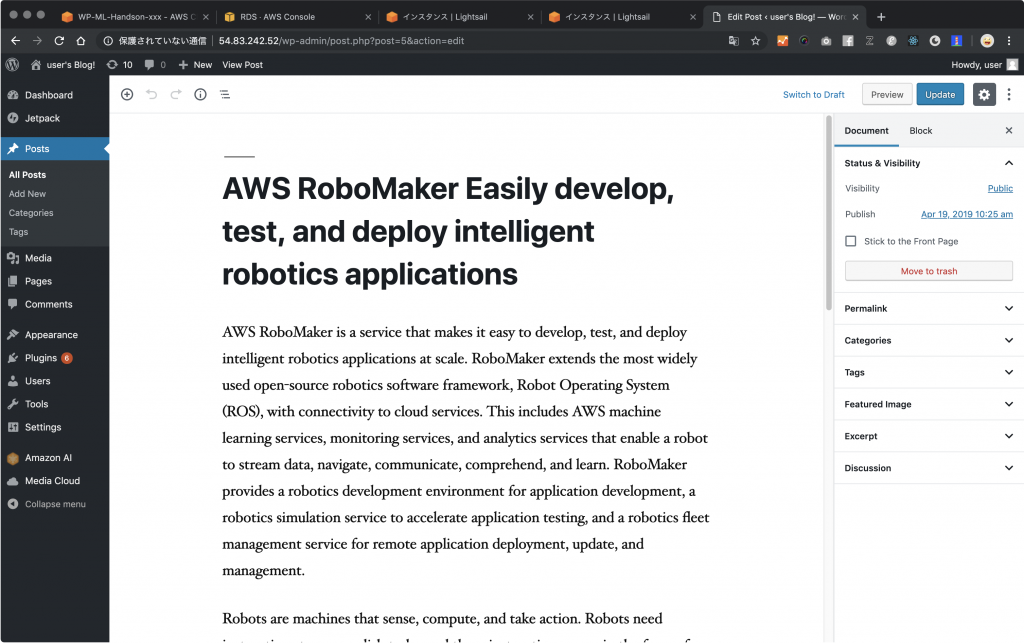1024x643 pixels.
Task: Open the updates icon showing 10
Action: [x=120, y=65]
